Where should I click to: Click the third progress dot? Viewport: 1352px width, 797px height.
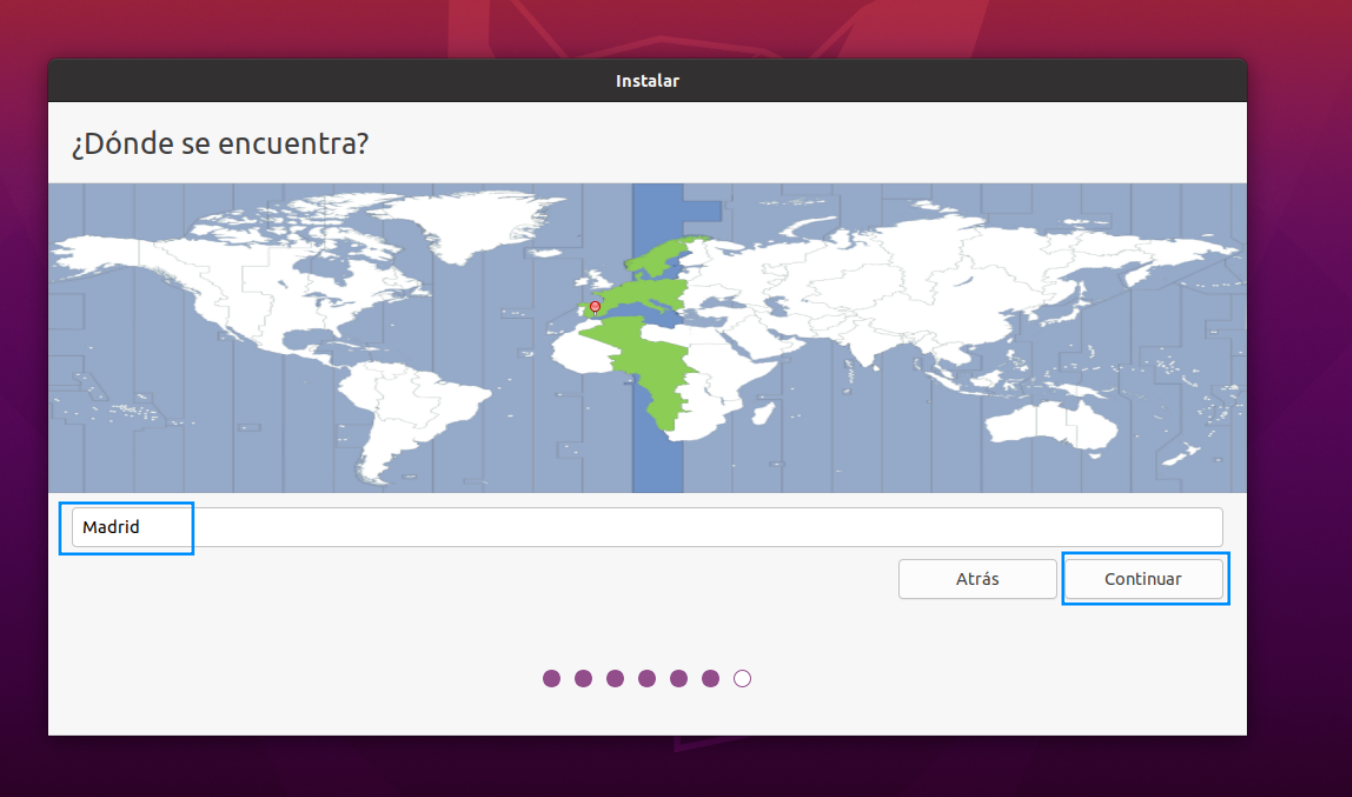(x=615, y=679)
